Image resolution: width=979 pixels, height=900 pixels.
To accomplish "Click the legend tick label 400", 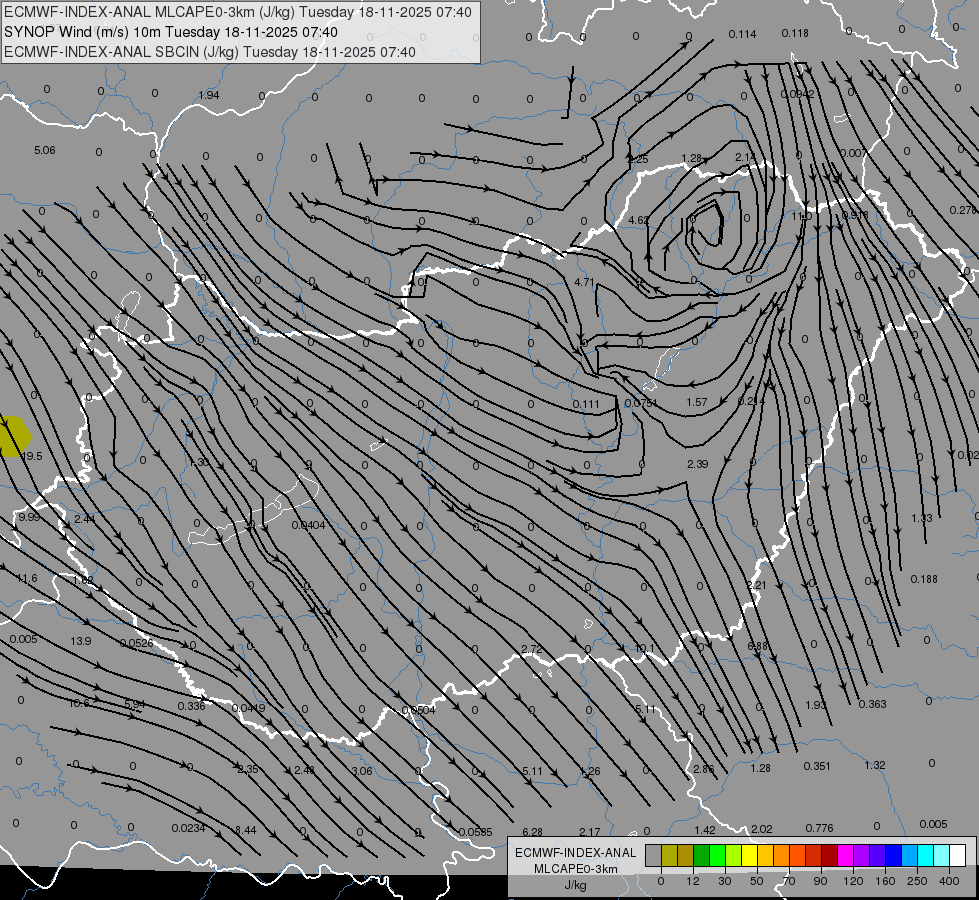I will click(949, 881).
